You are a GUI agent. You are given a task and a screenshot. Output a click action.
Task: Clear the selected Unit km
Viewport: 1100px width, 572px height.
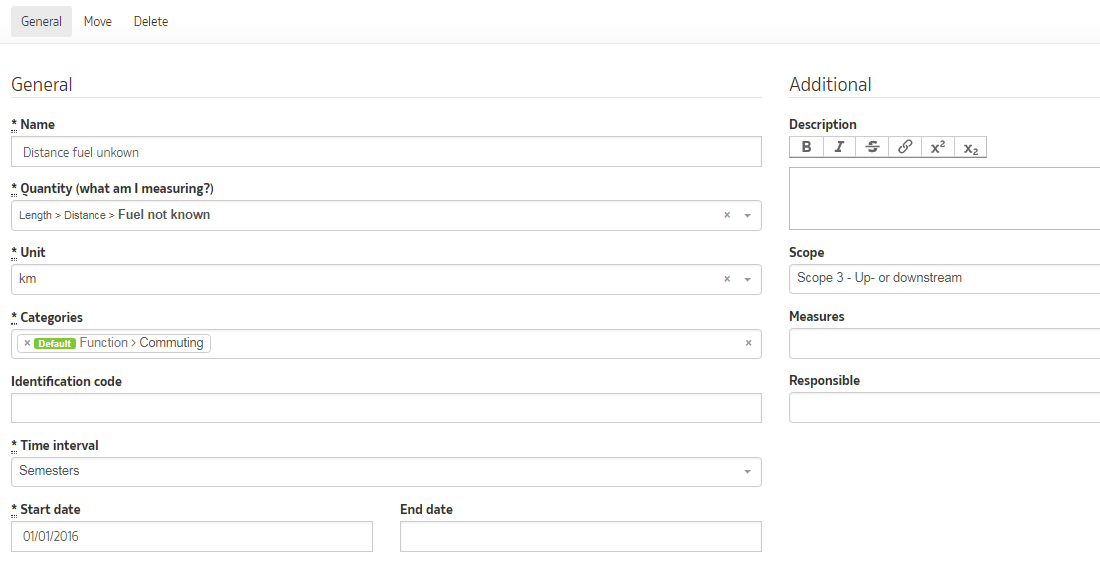pos(727,279)
